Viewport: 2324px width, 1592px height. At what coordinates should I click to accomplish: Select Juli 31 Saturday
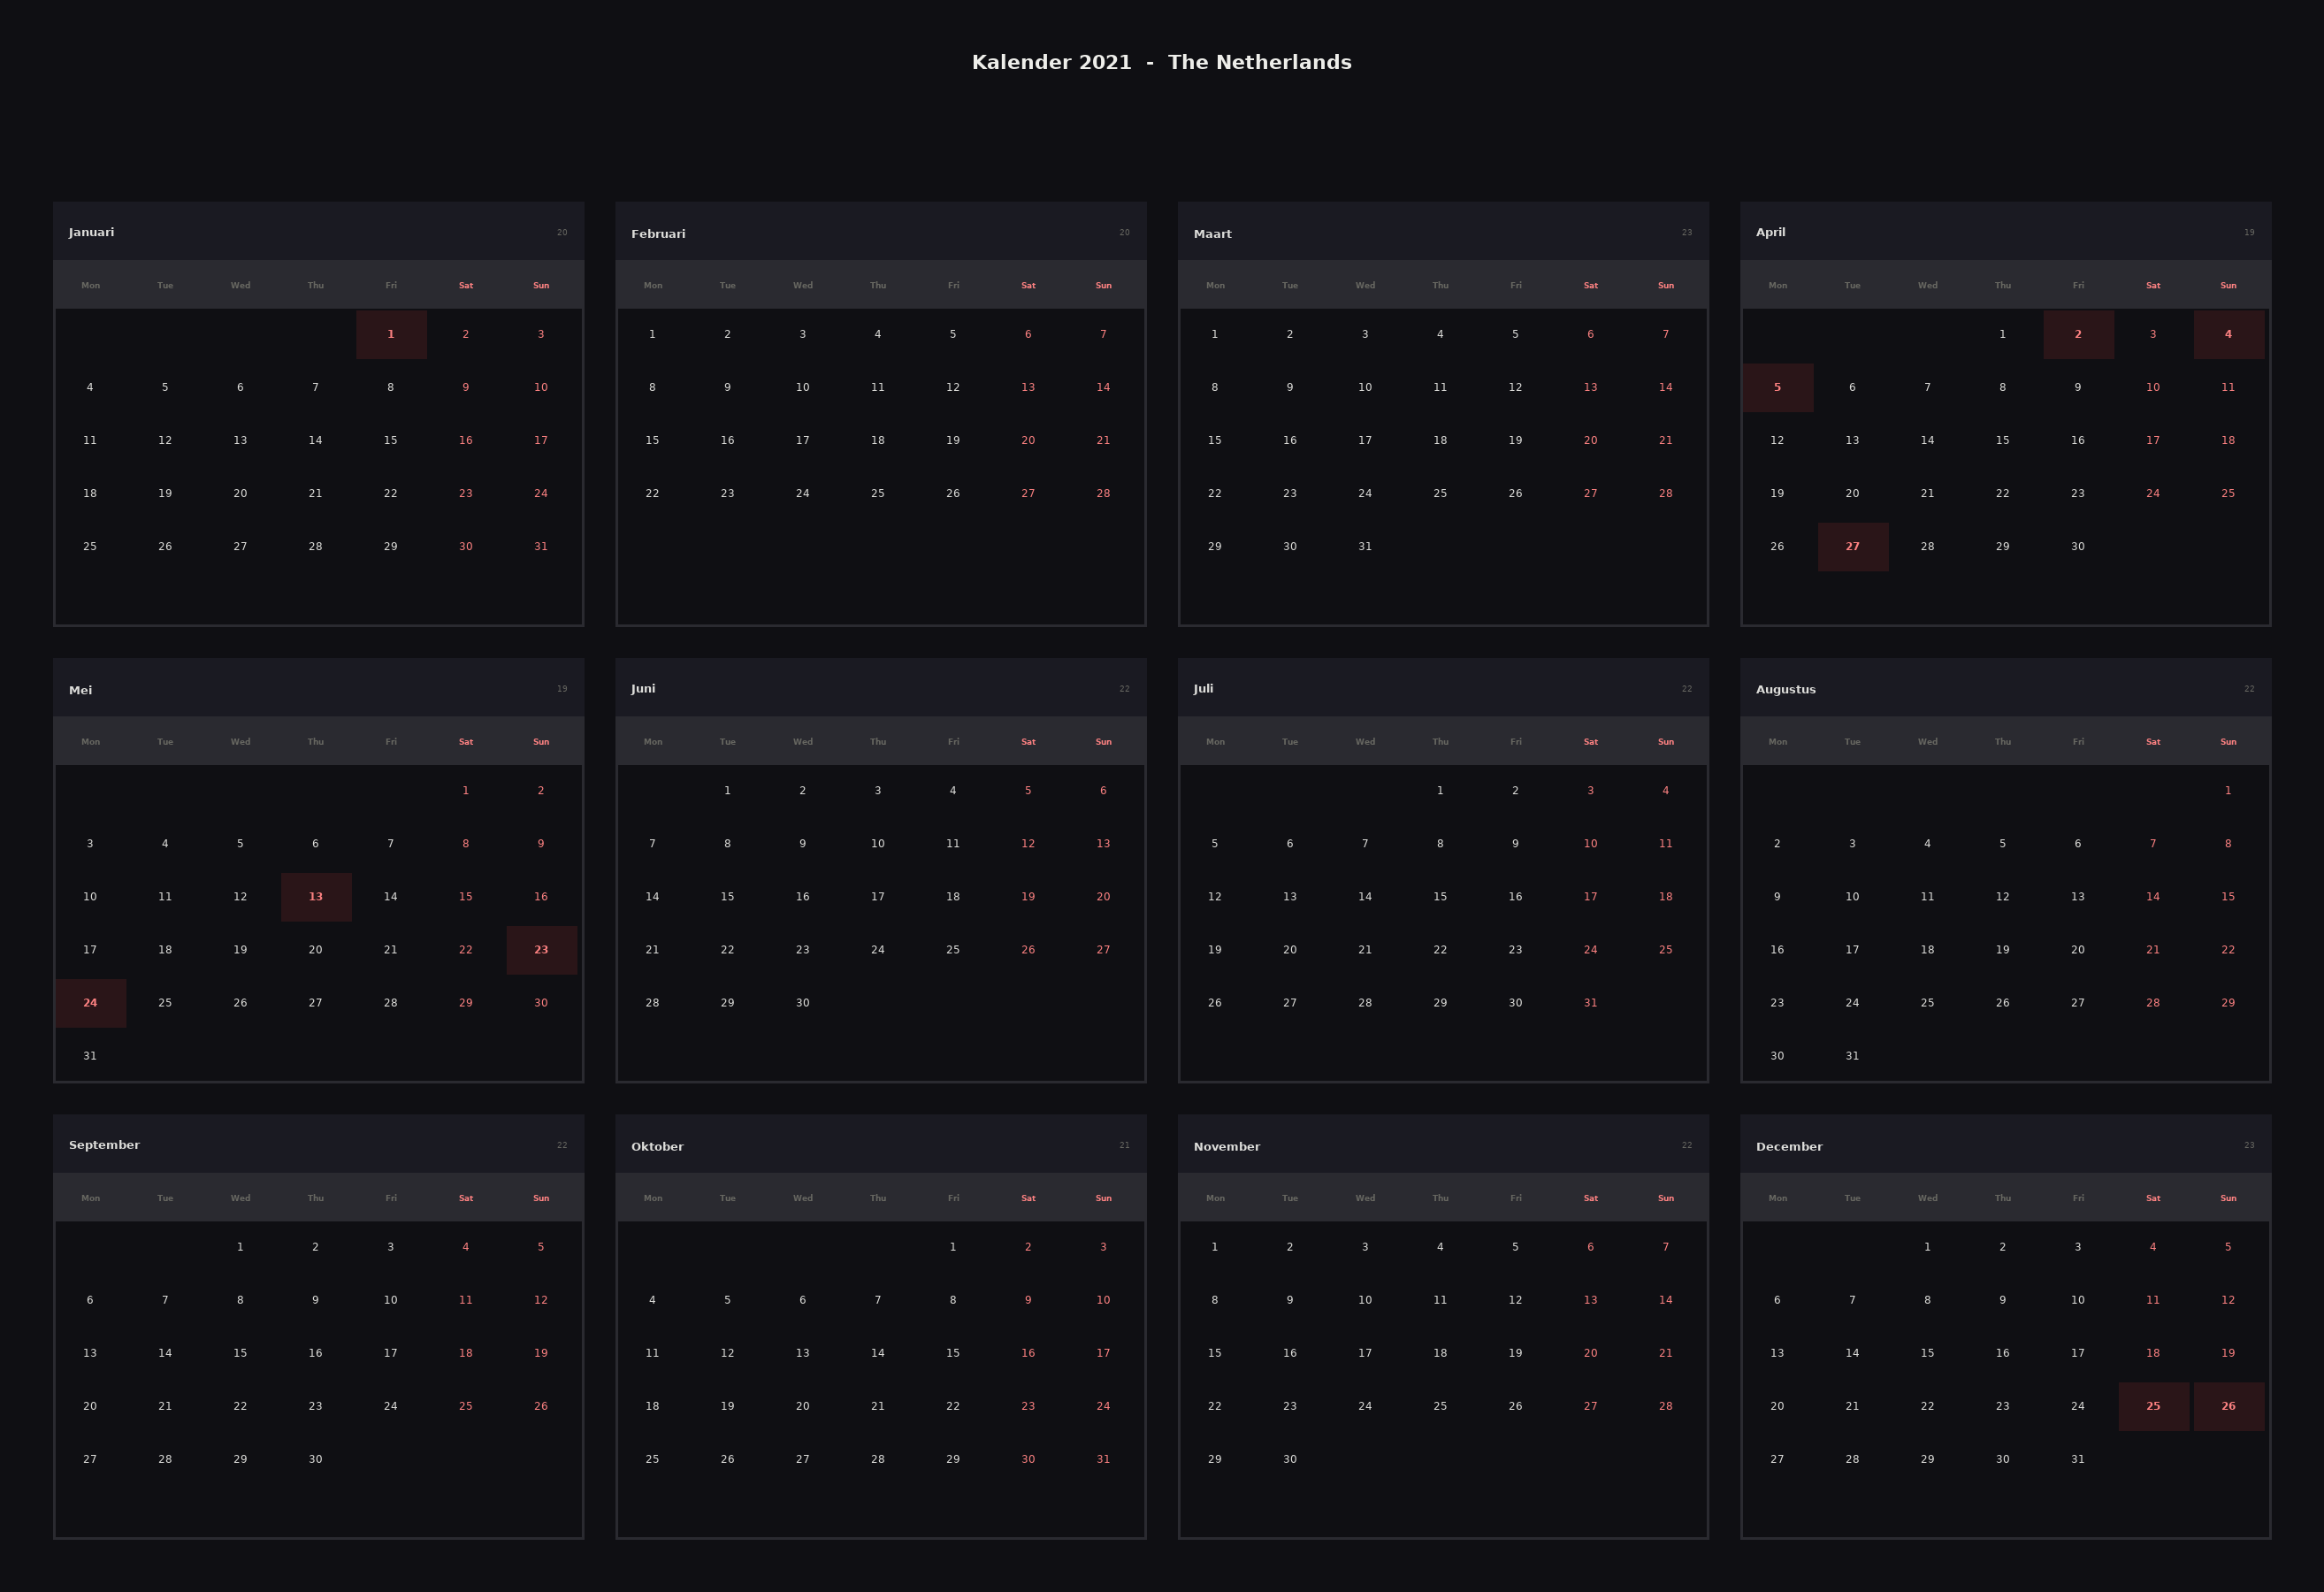click(1590, 1003)
